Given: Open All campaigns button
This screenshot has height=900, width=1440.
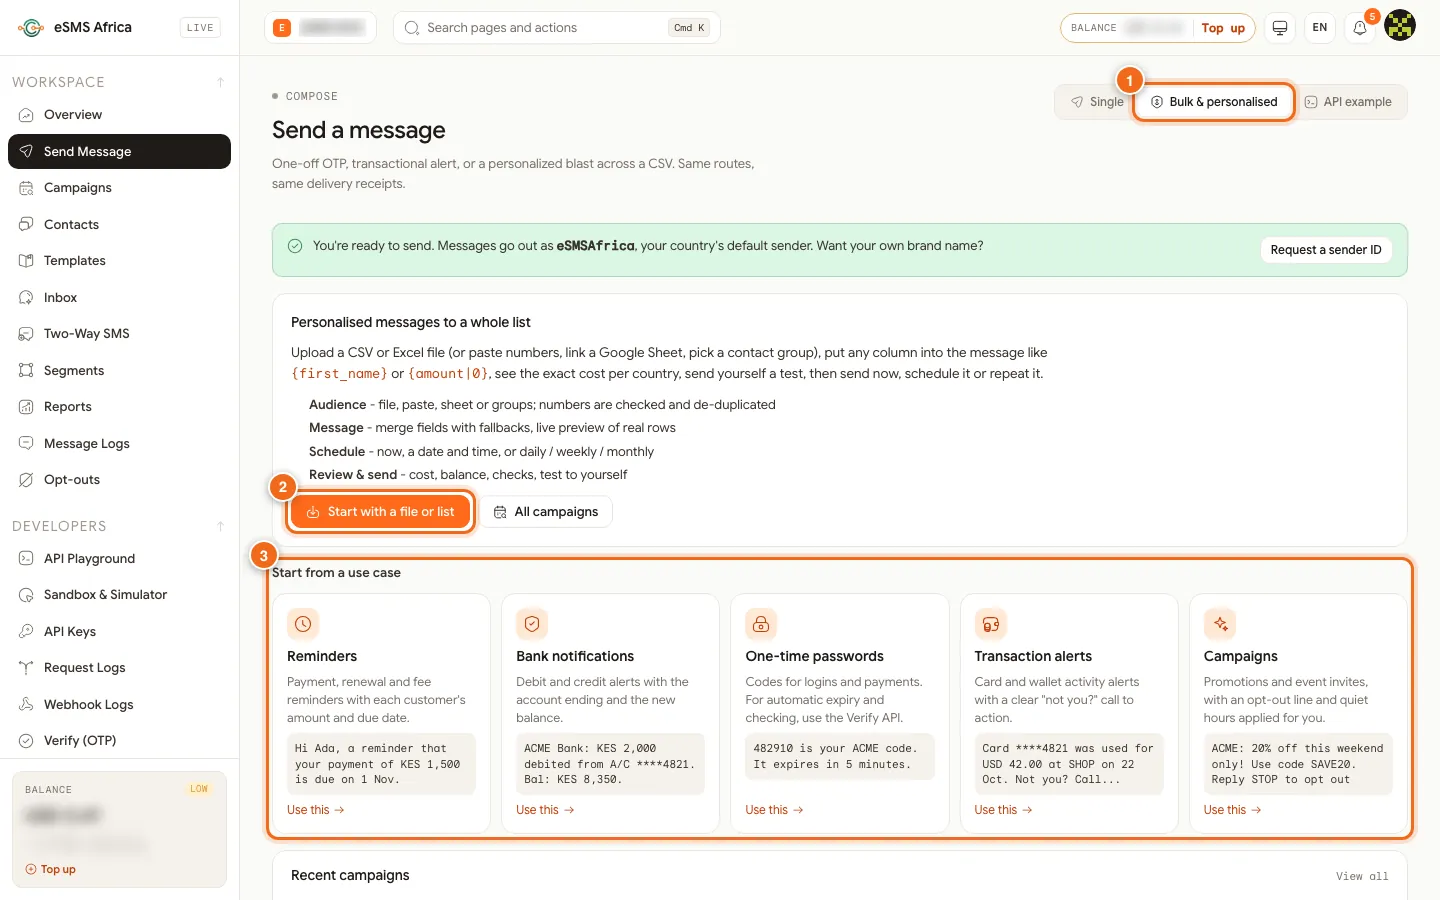Looking at the screenshot, I should (546, 512).
